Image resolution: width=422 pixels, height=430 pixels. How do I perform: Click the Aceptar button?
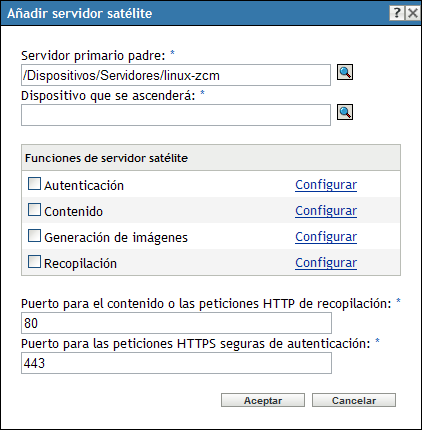click(263, 400)
